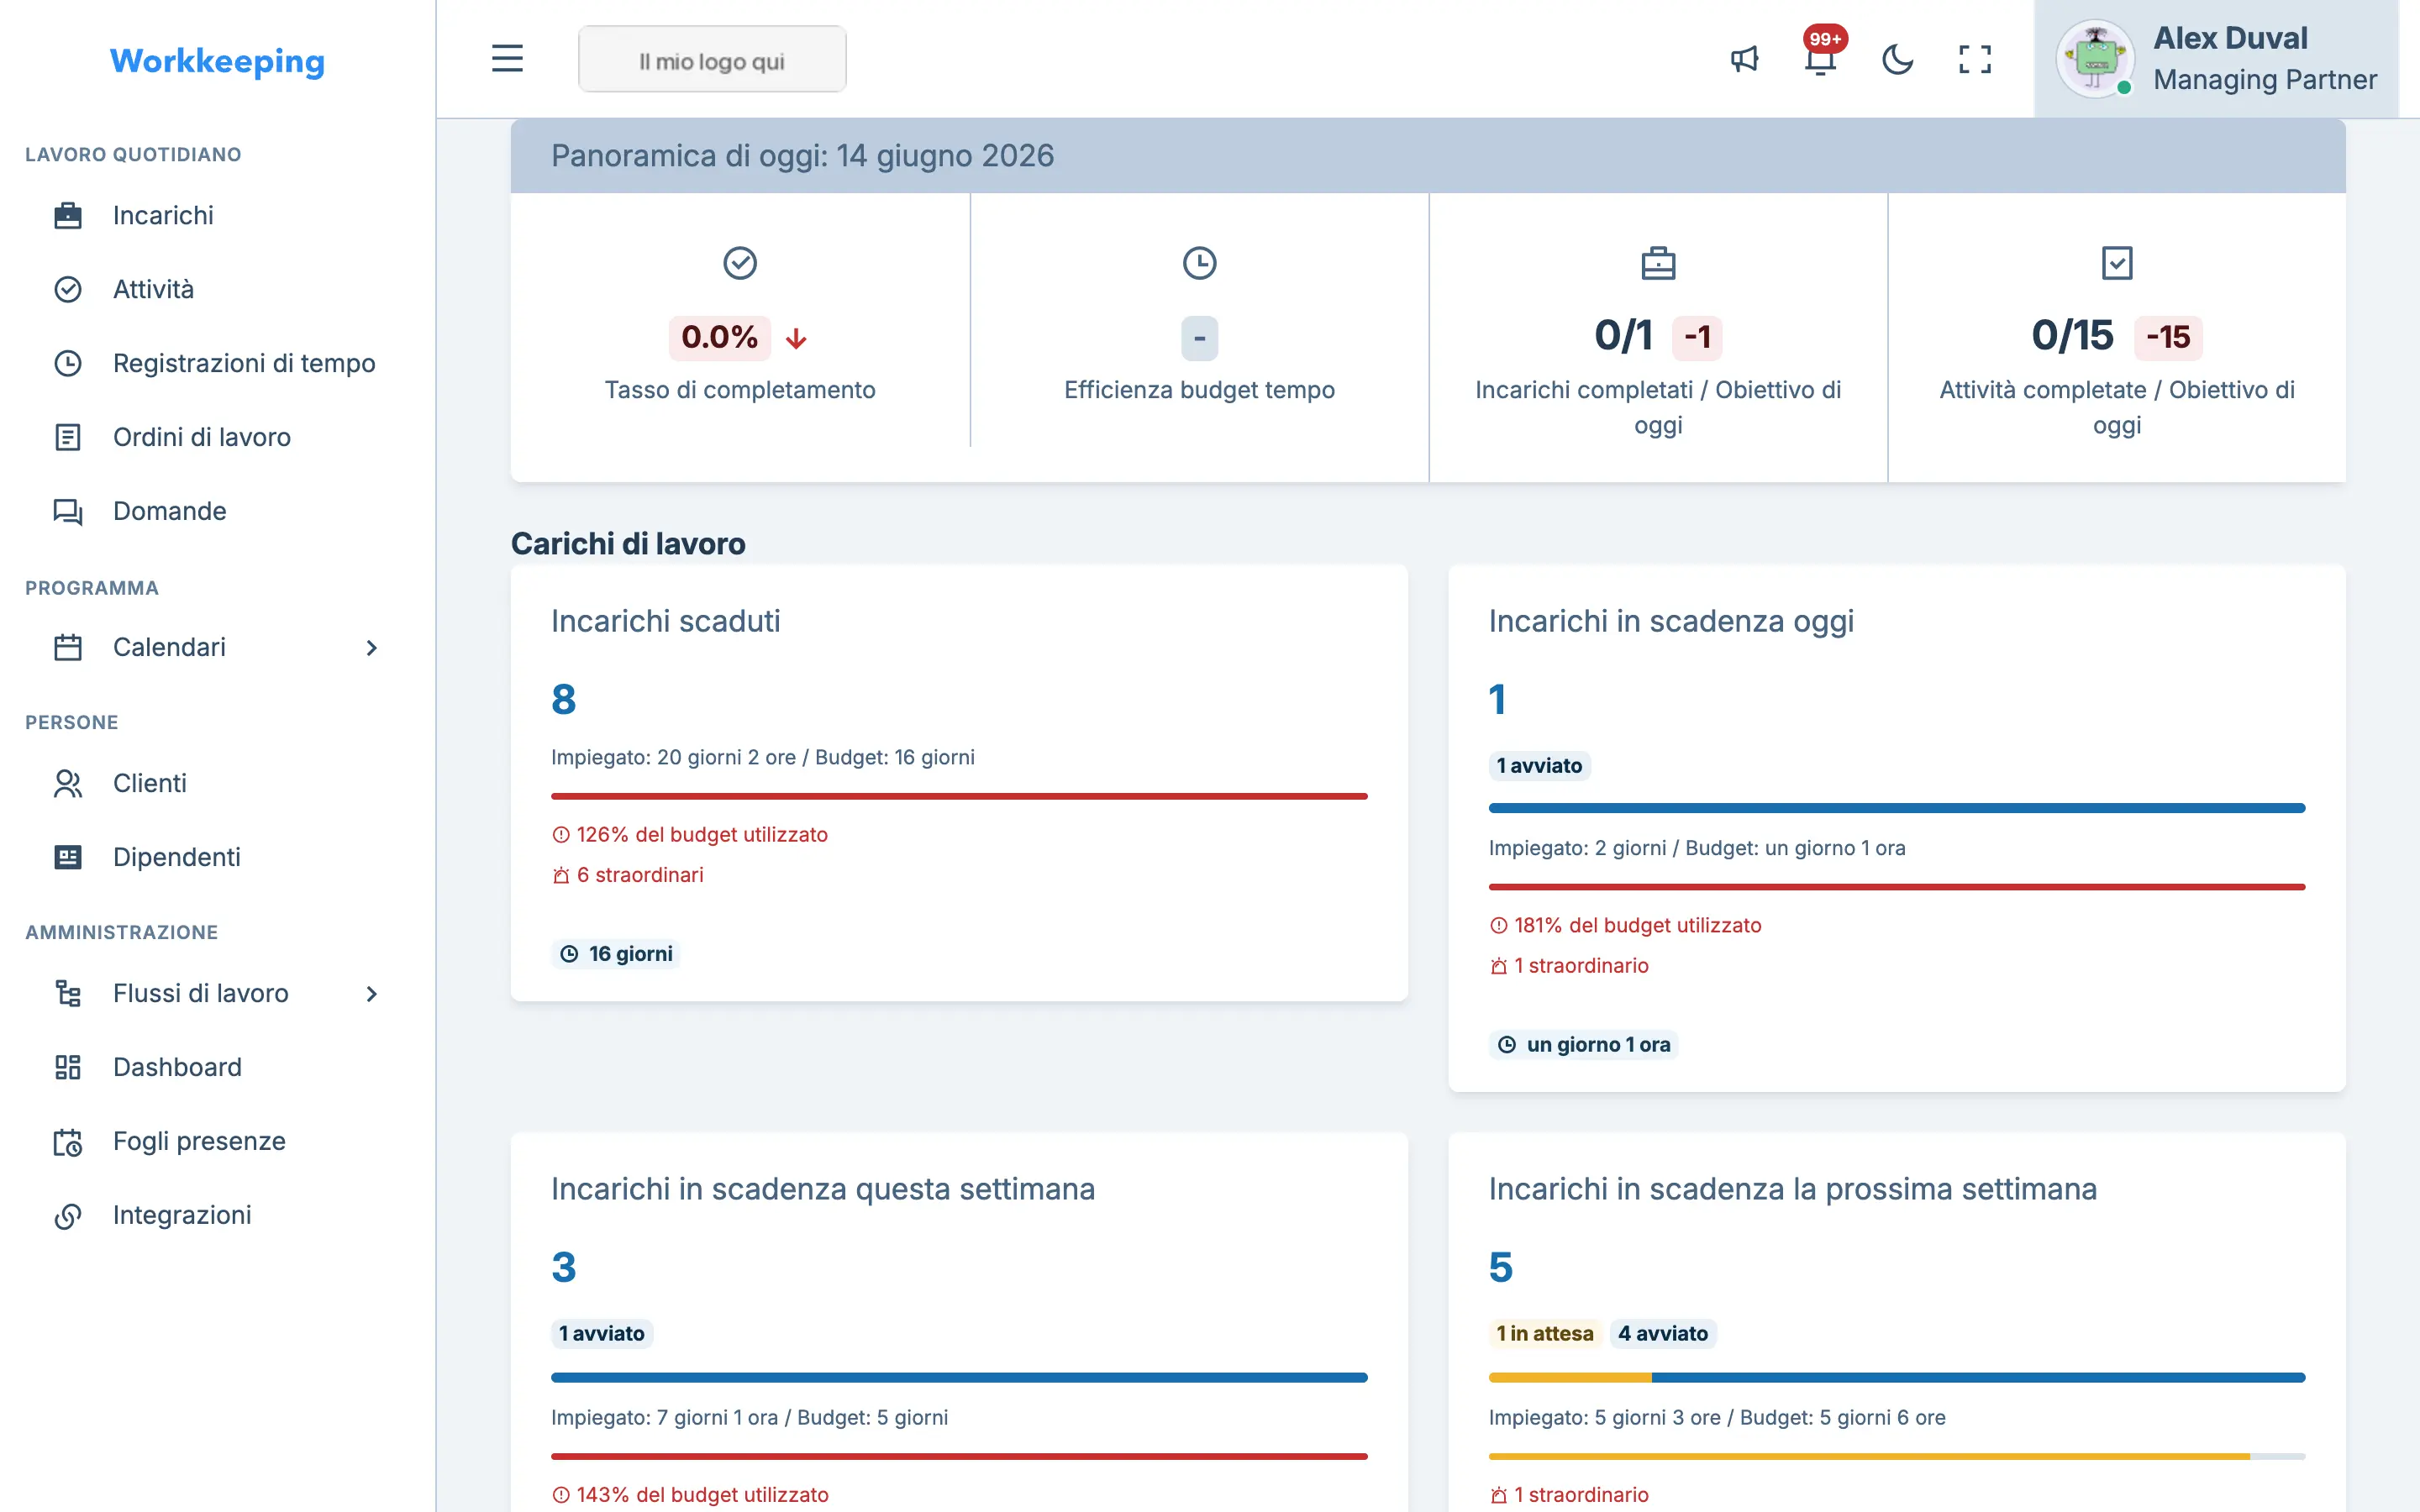2420x1512 pixels.
Task: Click '1 avviato' tag in scadenza oggi
Action: [1539, 766]
